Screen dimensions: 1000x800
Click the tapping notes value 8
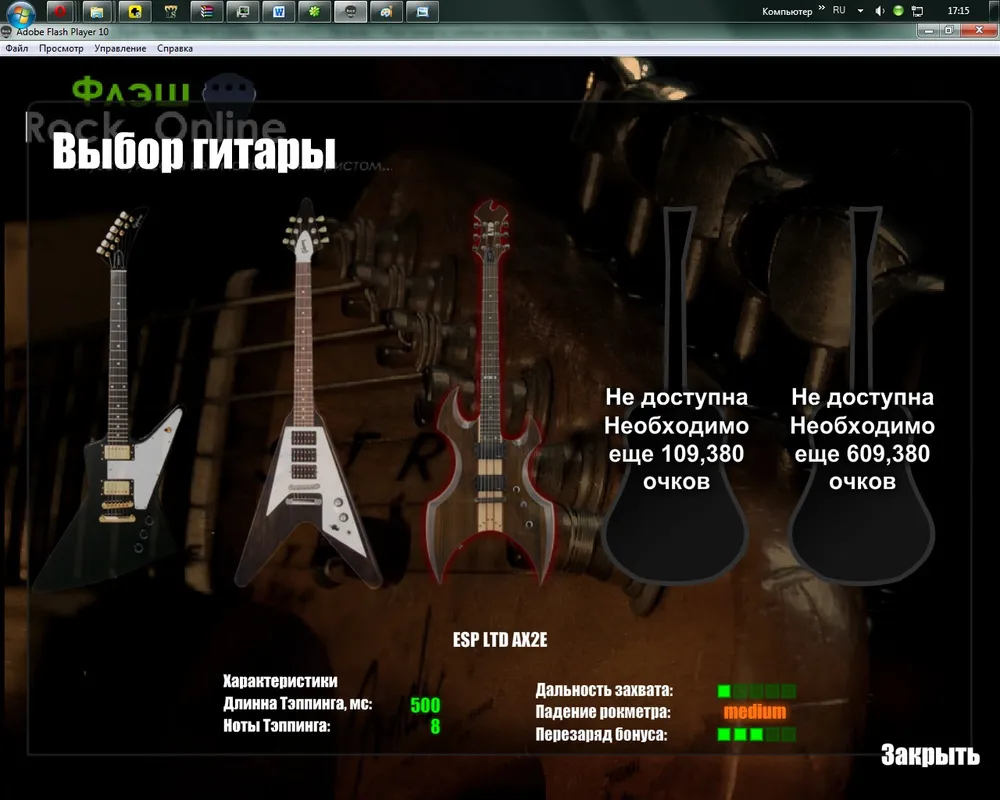(435, 726)
